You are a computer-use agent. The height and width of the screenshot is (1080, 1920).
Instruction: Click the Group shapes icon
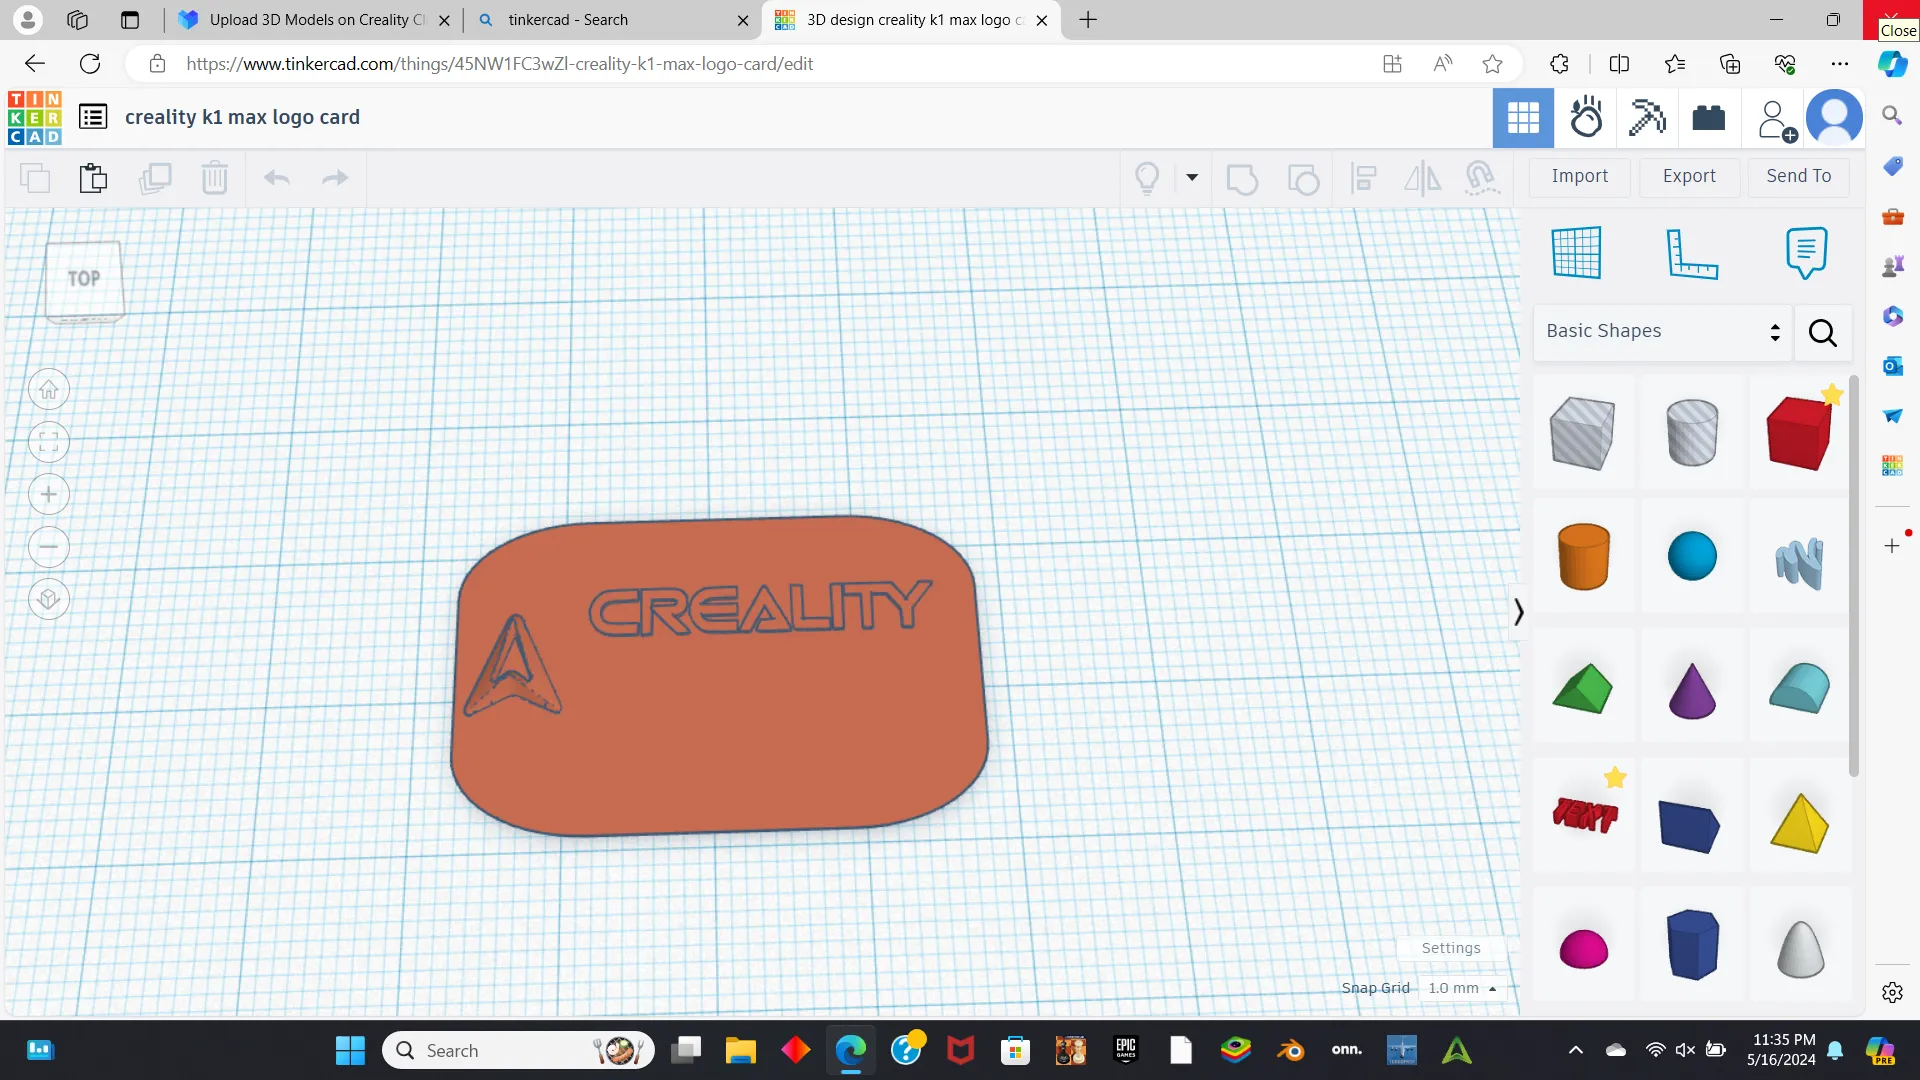(x=1242, y=179)
